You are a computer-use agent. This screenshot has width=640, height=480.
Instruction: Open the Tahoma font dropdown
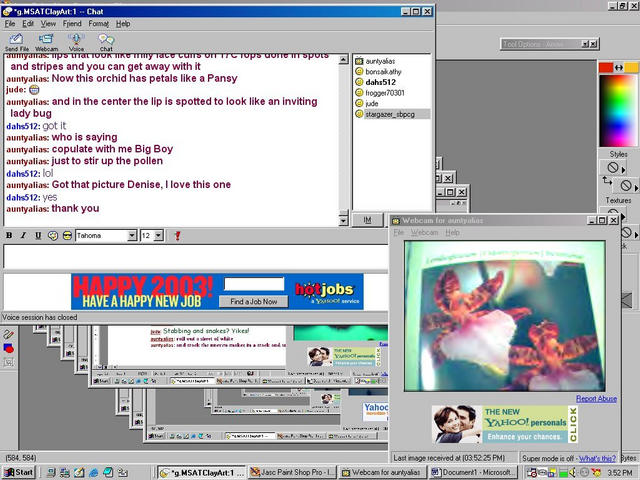(x=131, y=236)
